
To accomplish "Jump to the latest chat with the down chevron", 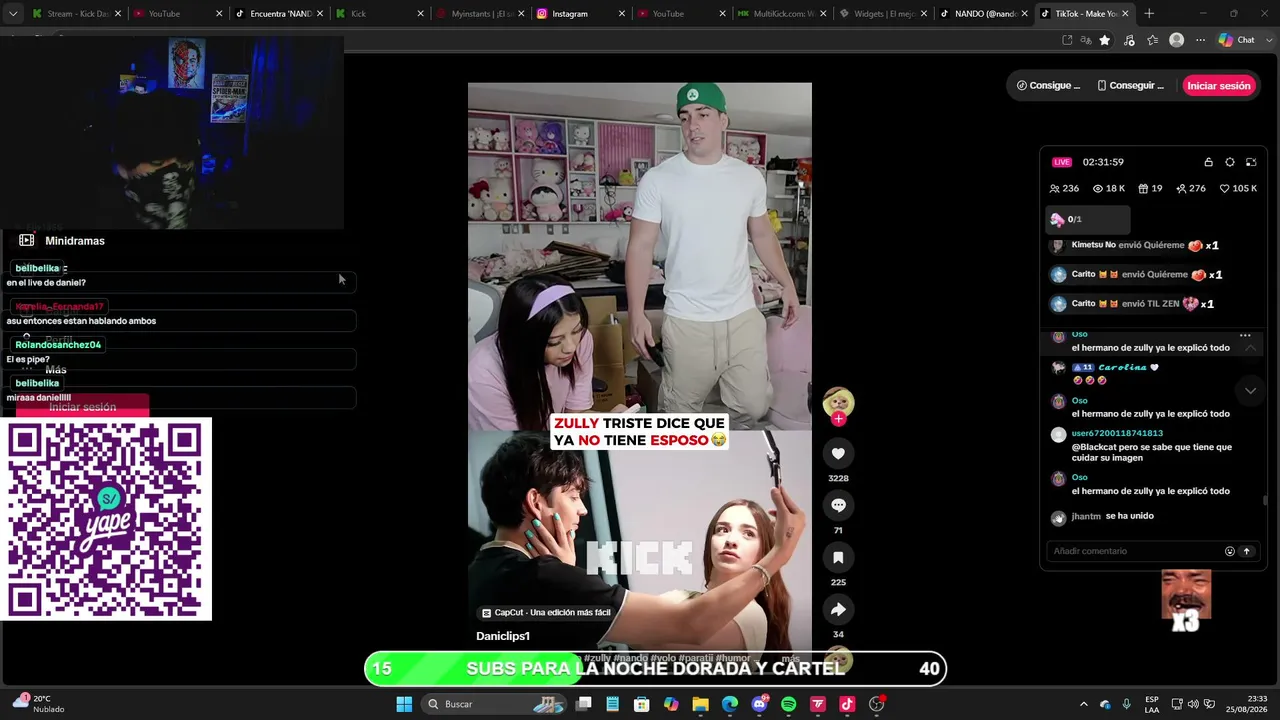I will (1250, 390).
